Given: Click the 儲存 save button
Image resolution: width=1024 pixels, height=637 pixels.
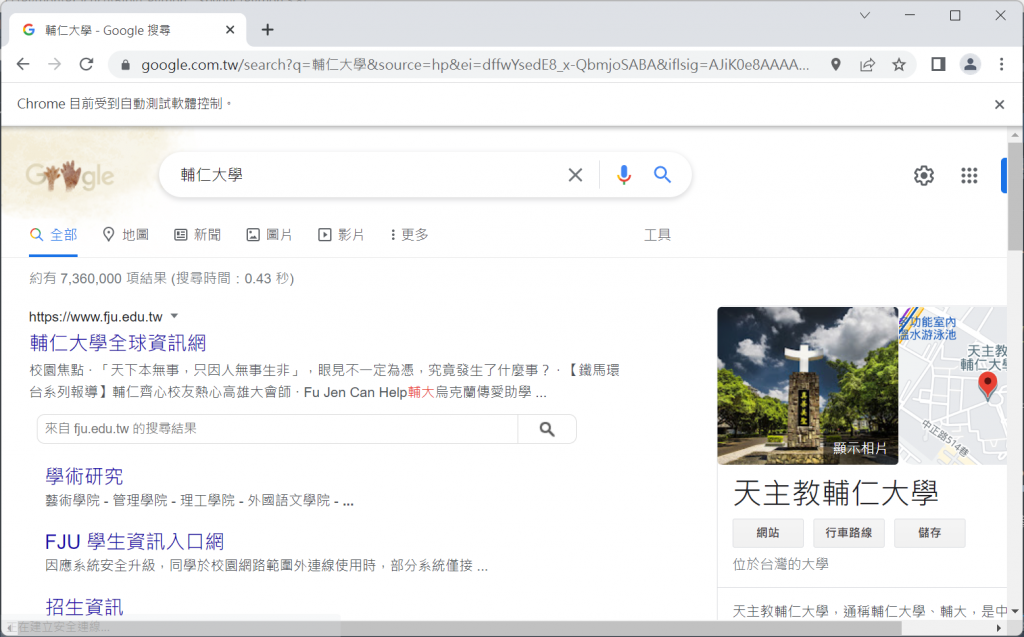Looking at the screenshot, I should pyautogui.click(x=929, y=533).
